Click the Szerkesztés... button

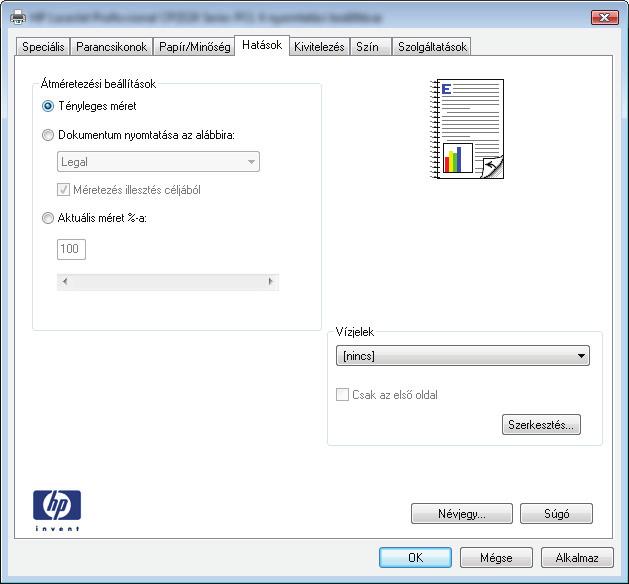[541, 425]
